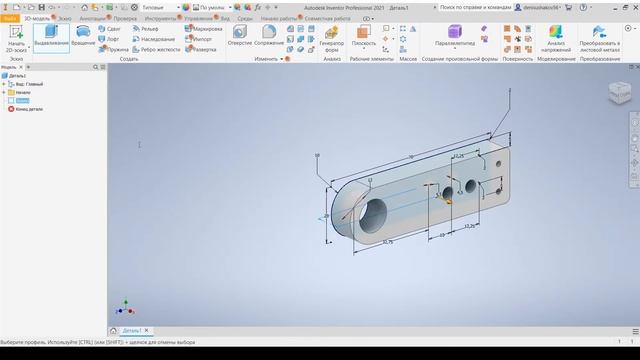Open dropdown under Параллелепипед button

coord(455,49)
